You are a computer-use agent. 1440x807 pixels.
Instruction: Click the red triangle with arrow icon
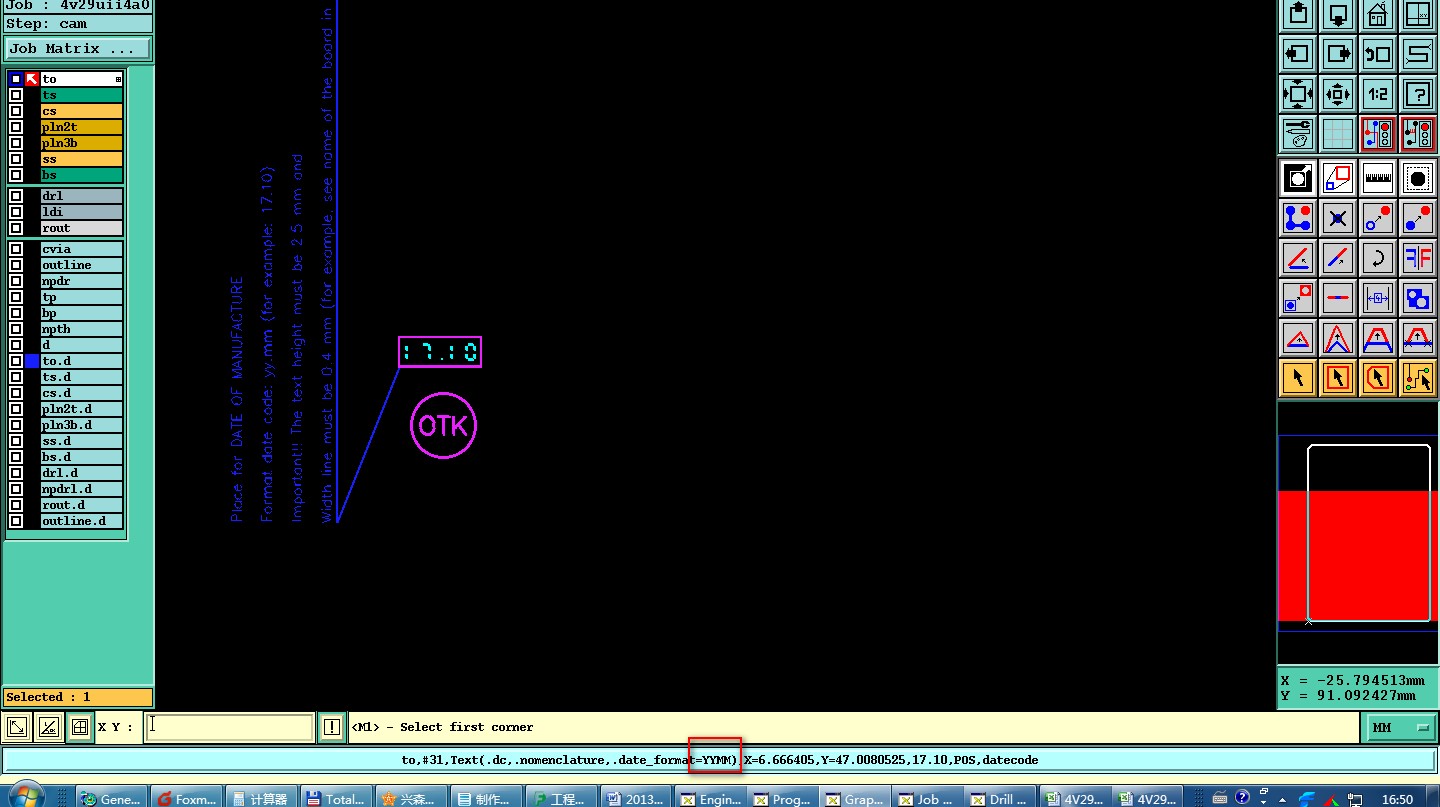(1298, 338)
